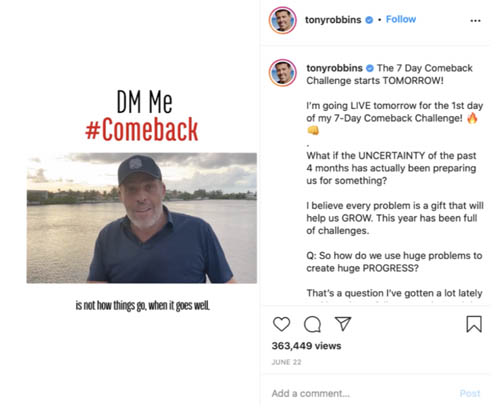Open the header tonyrobbins profile picture

tap(283, 20)
